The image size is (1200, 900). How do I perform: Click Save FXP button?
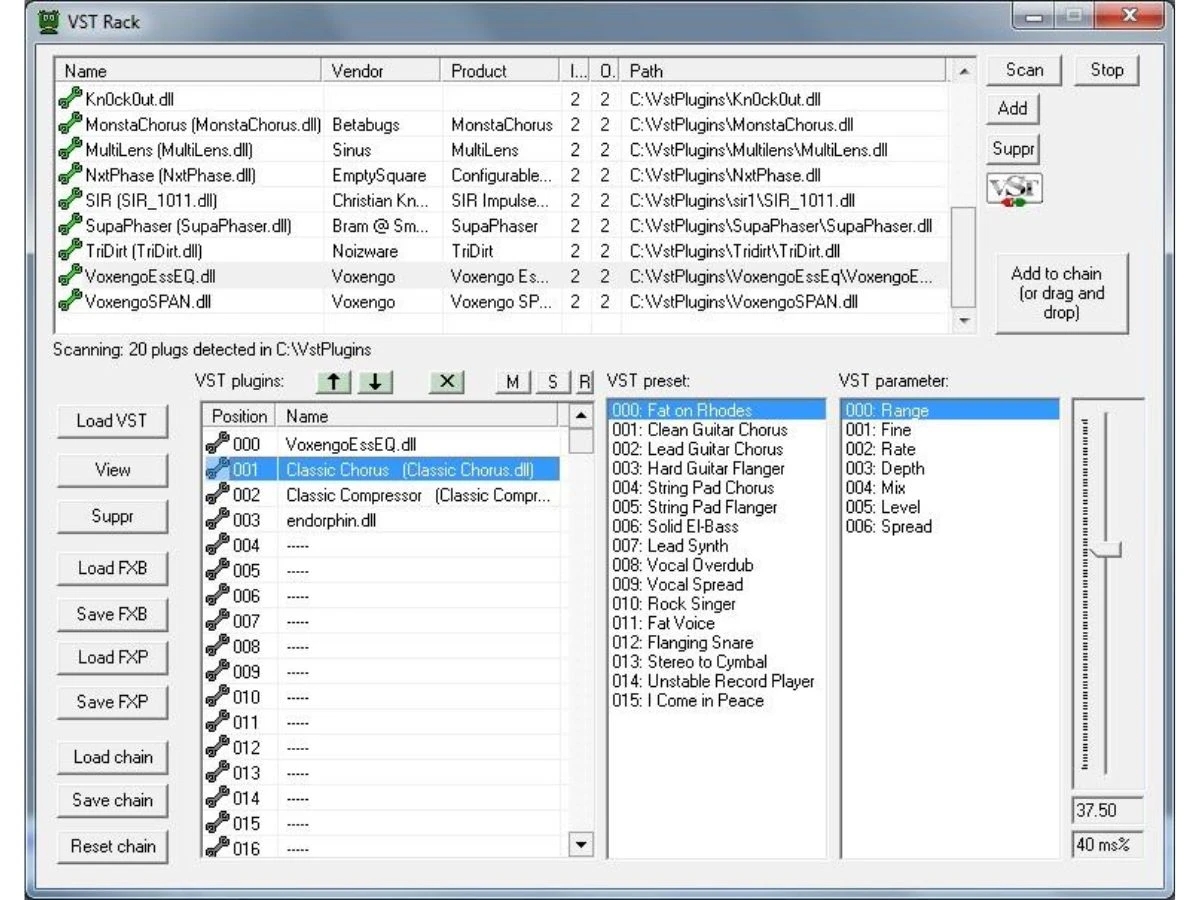tap(113, 702)
